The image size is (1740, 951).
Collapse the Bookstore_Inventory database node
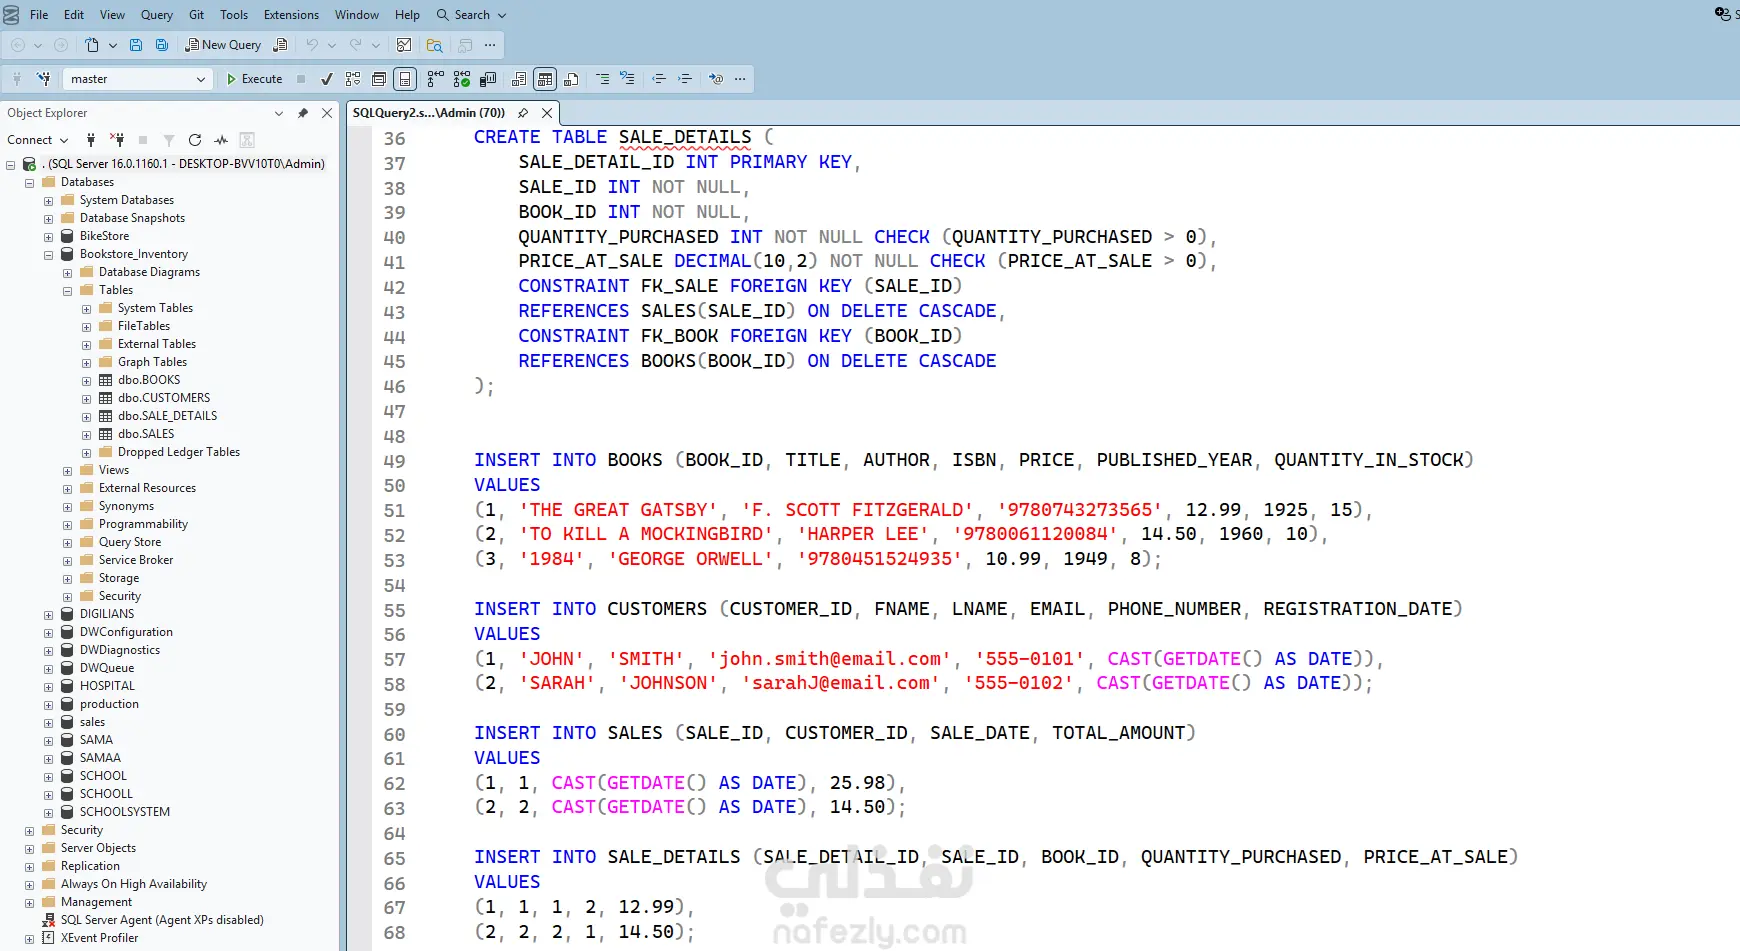pos(48,255)
